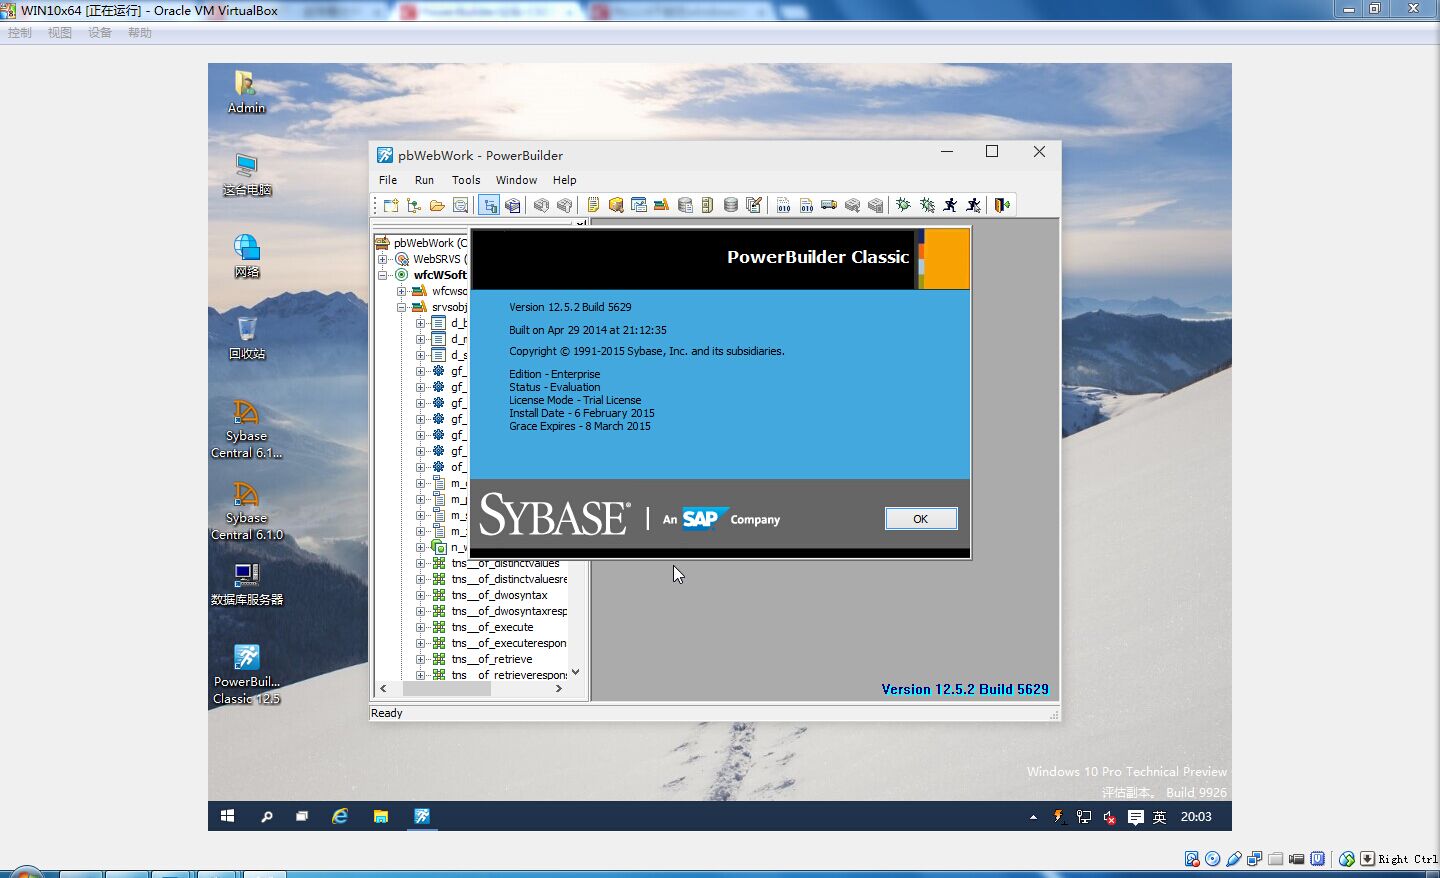The height and width of the screenshot is (878, 1440).
Task: Click the Open folder toolbar icon
Action: coord(437,205)
